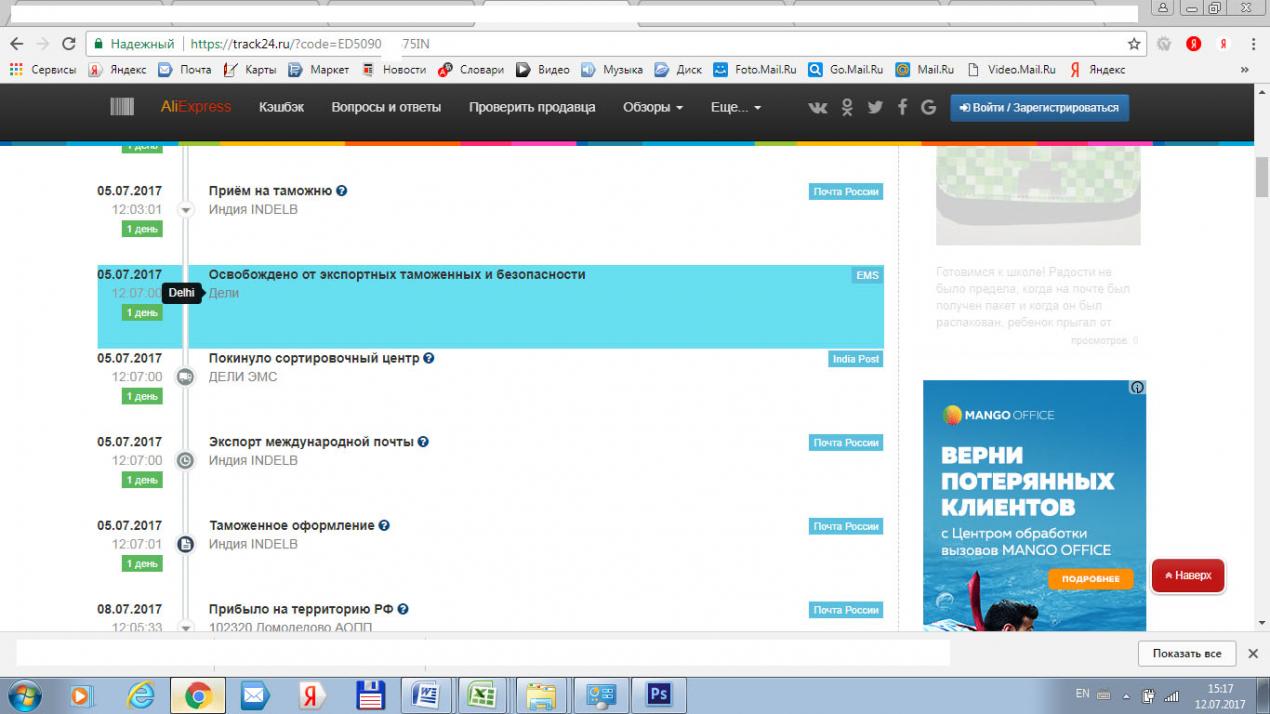Reload the page with refresh icon
The width and height of the screenshot is (1270, 714).
69,44
